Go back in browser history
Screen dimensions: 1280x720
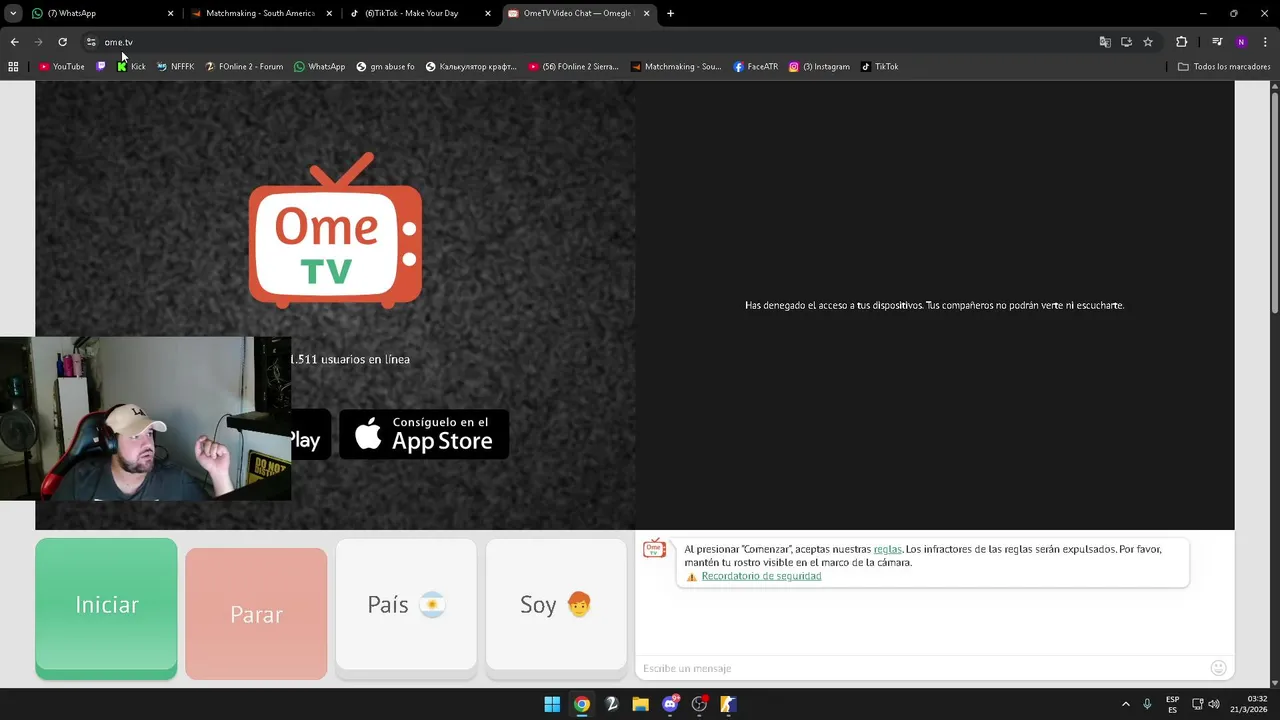14,42
